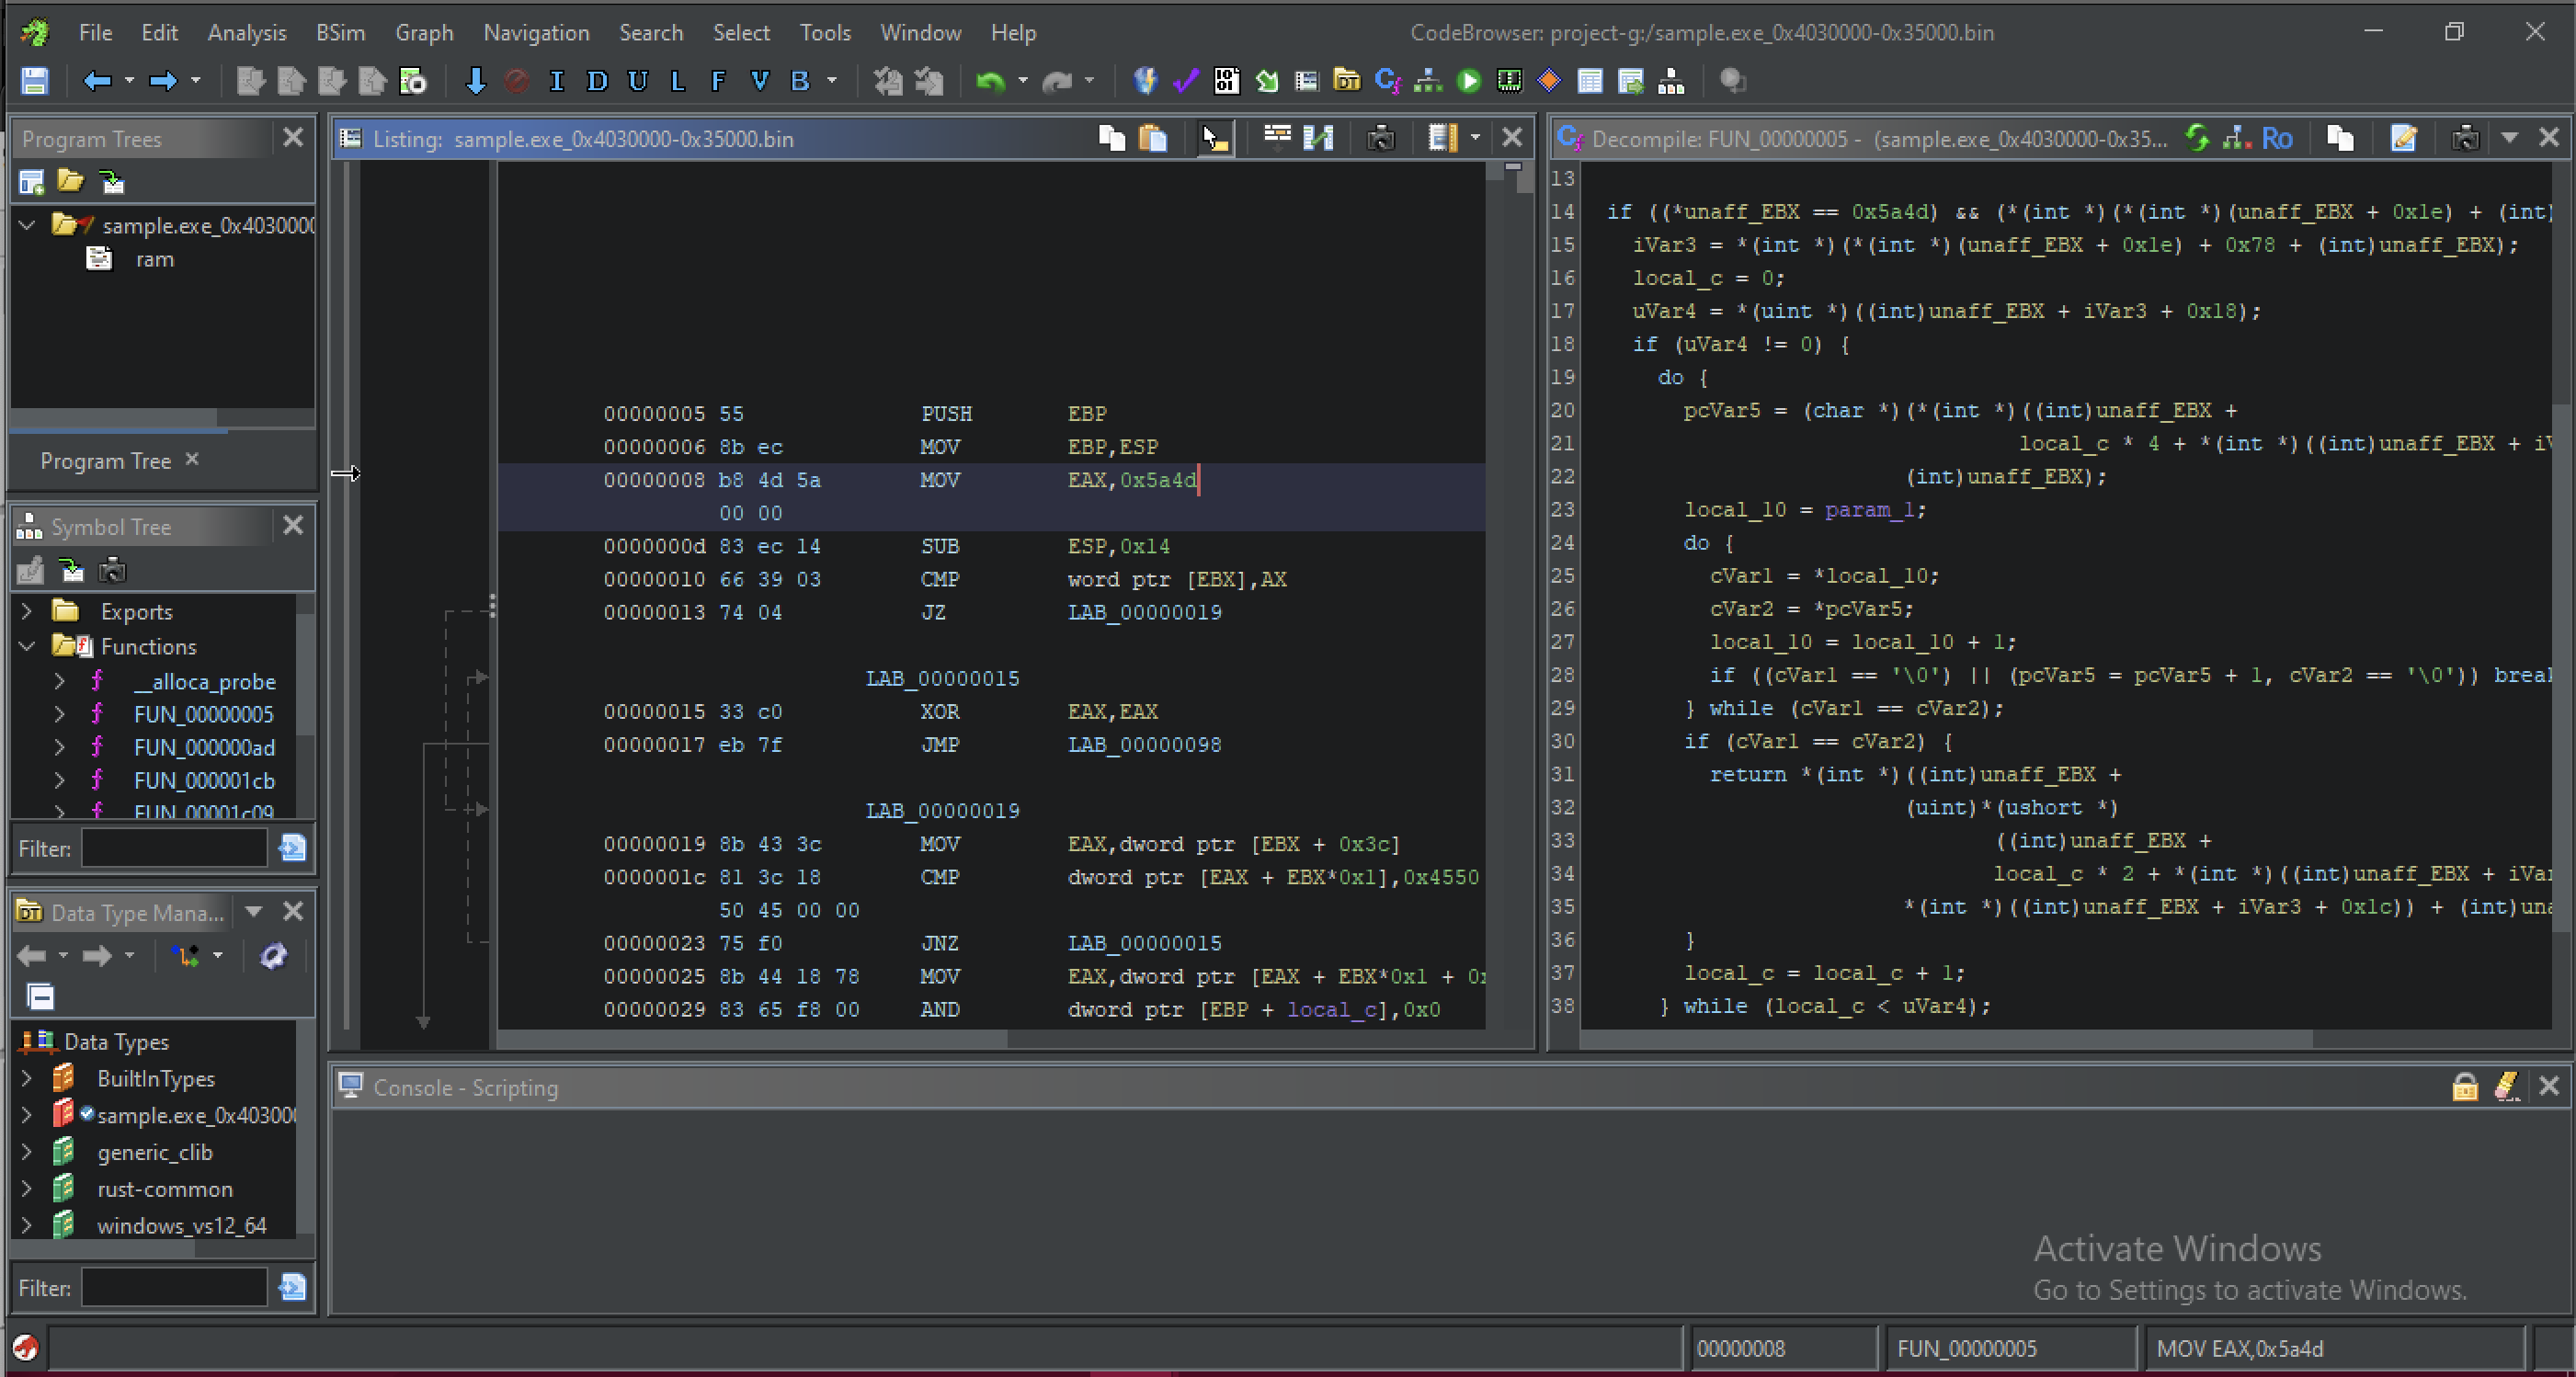The height and width of the screenshot is (1377, 2576).
Task: Select the ram node in Program Trees
Action: point(155,259)
